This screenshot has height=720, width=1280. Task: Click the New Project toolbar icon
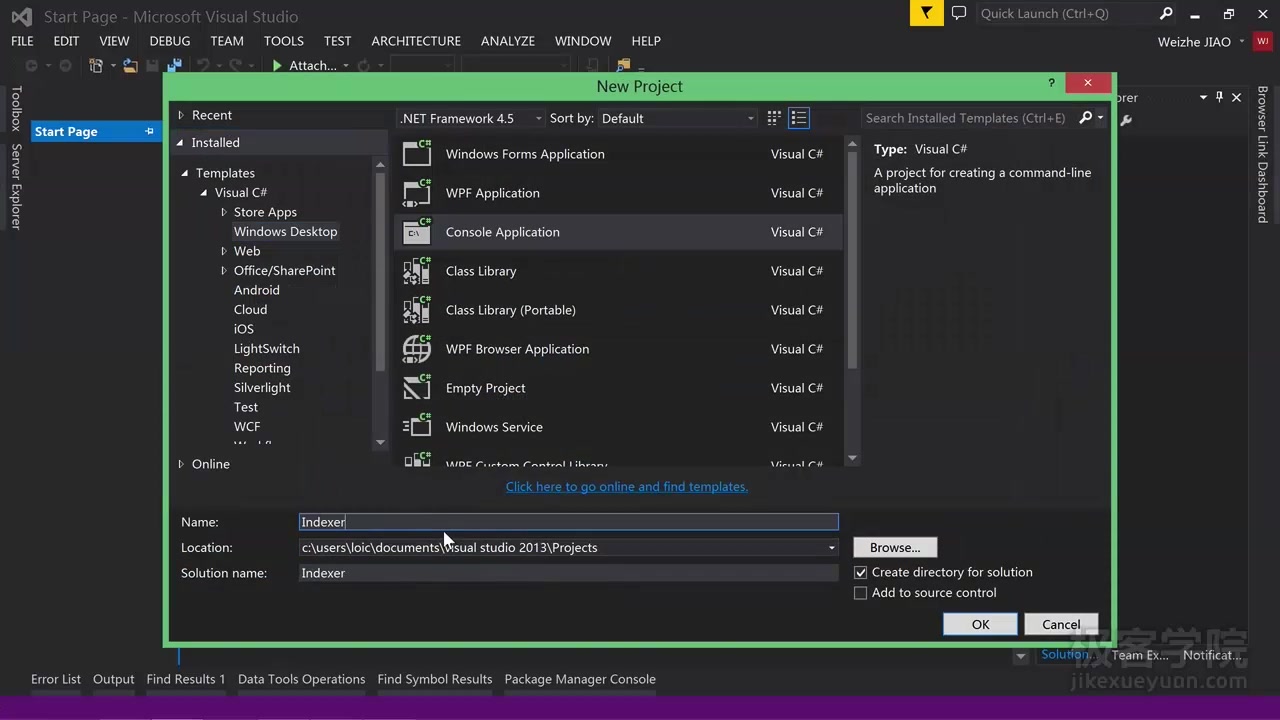96,65
